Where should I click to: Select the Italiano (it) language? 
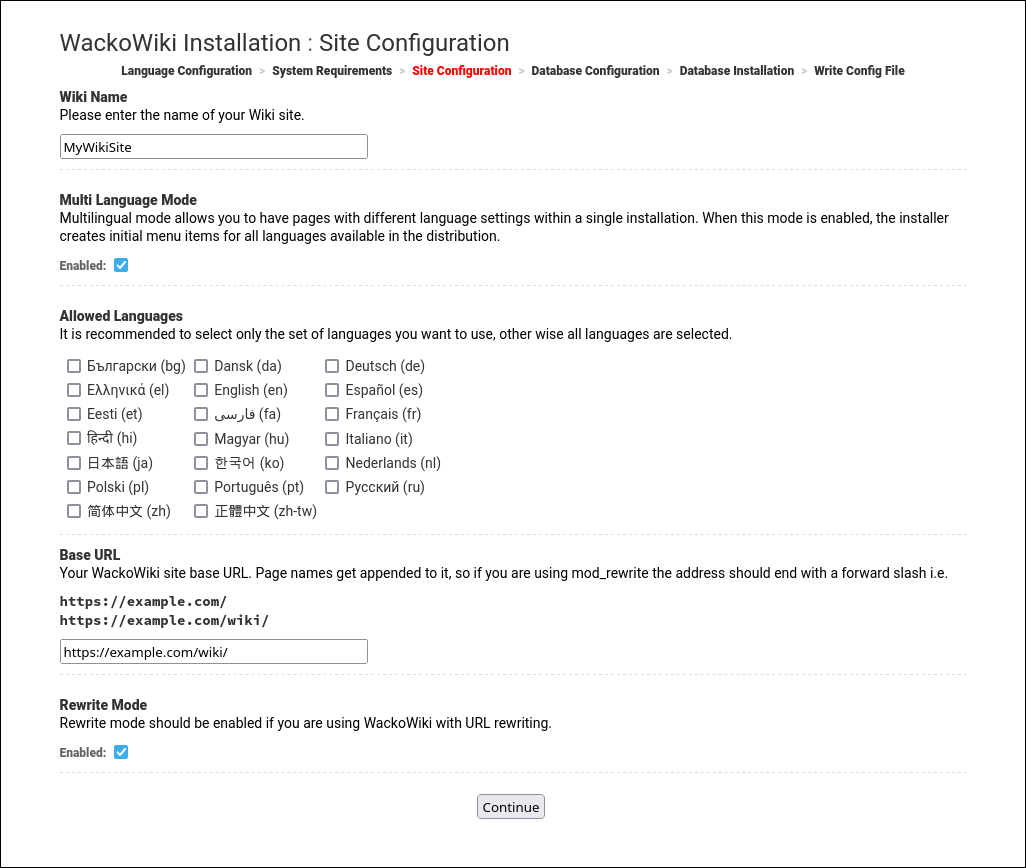coord(332,439)
